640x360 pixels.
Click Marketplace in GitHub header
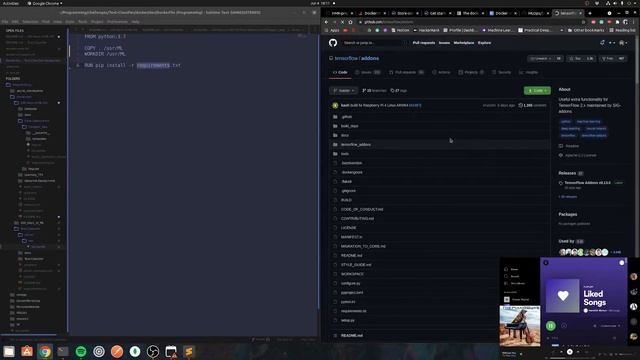coord(464,43)
